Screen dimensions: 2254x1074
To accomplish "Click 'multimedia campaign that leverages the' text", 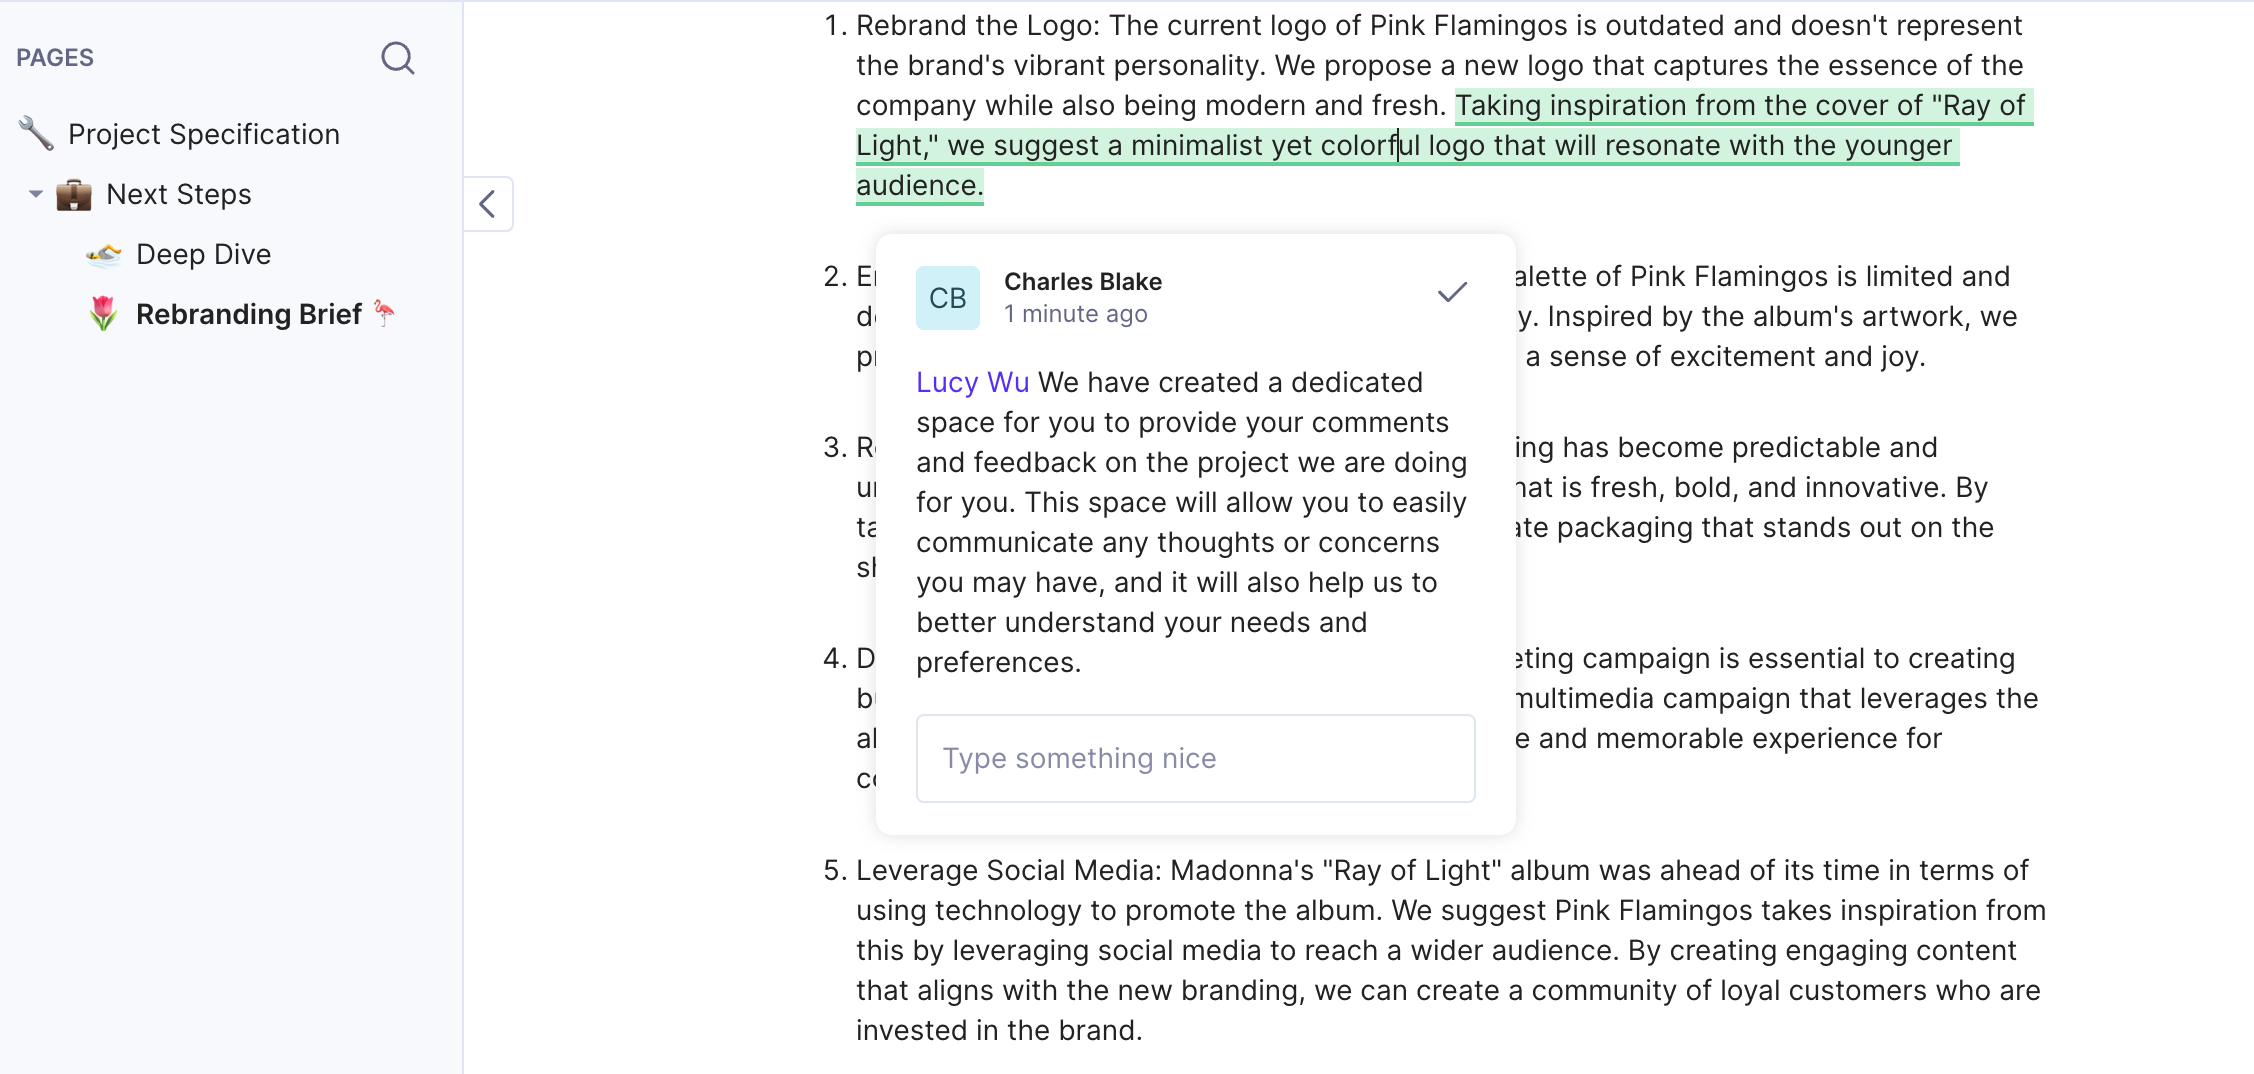I will click(x=1777, y=698).
